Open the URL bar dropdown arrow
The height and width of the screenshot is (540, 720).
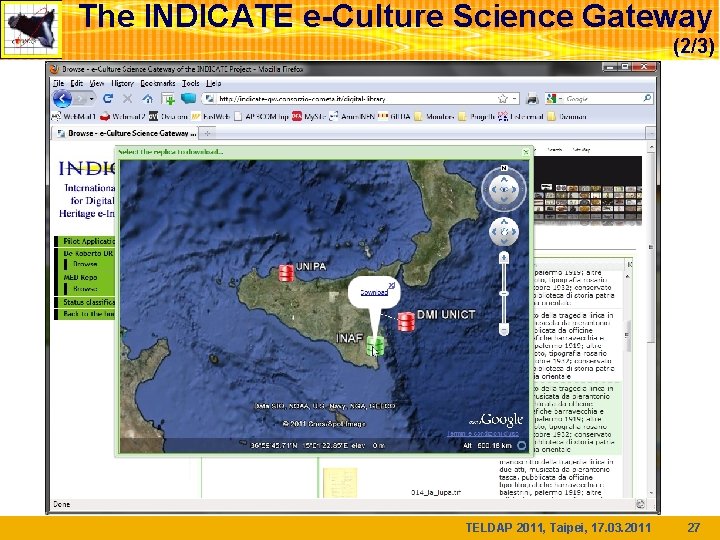click(x=515, y=99)
